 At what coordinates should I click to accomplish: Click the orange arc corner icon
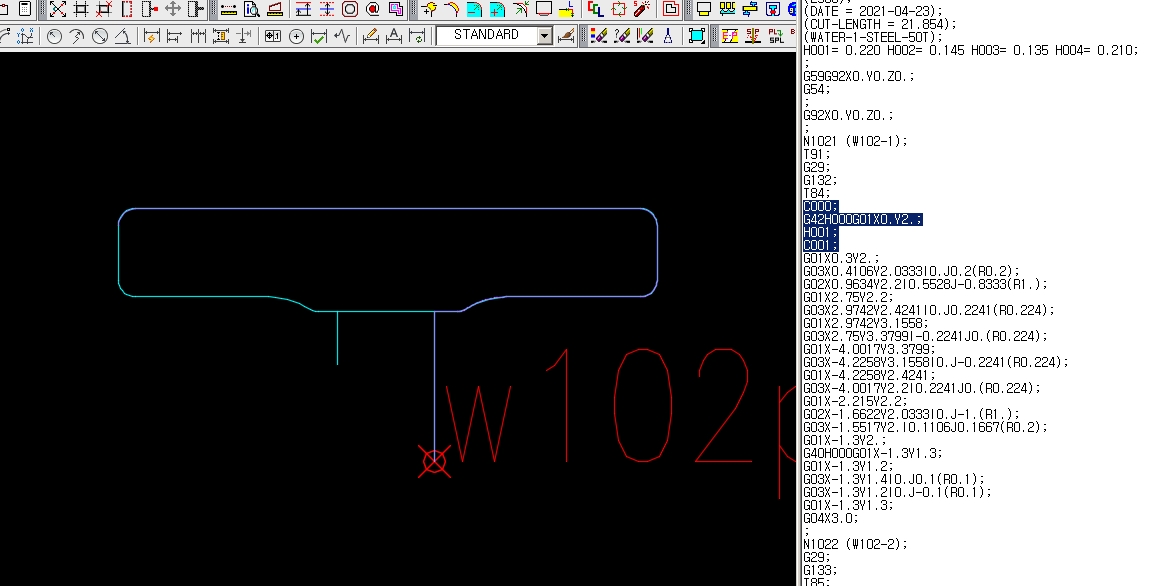(x=452, y=9)
